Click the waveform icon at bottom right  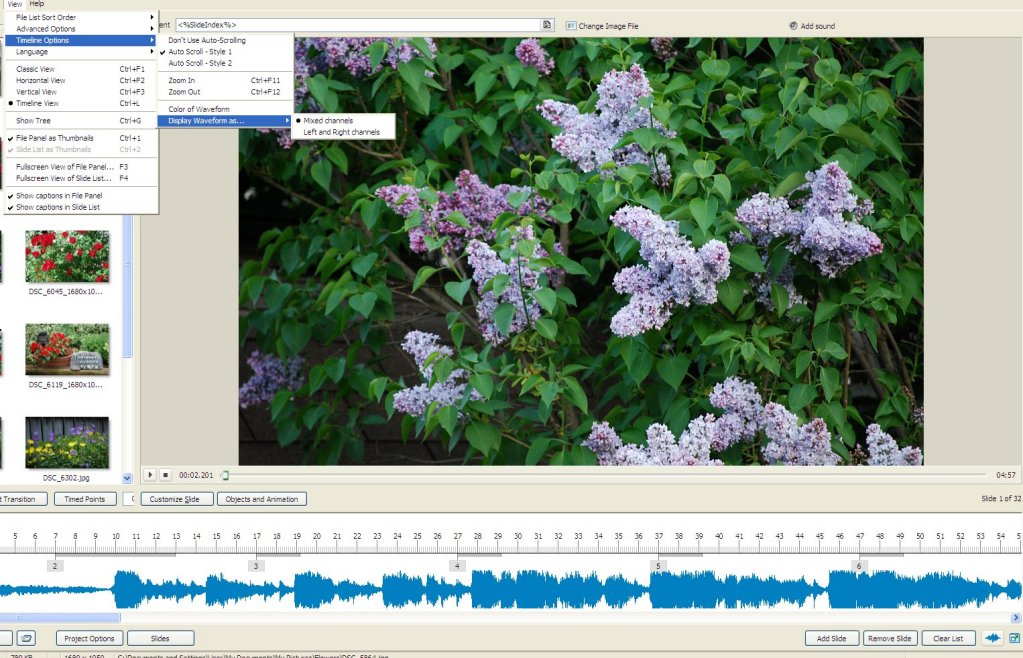[x=993, y=638]
